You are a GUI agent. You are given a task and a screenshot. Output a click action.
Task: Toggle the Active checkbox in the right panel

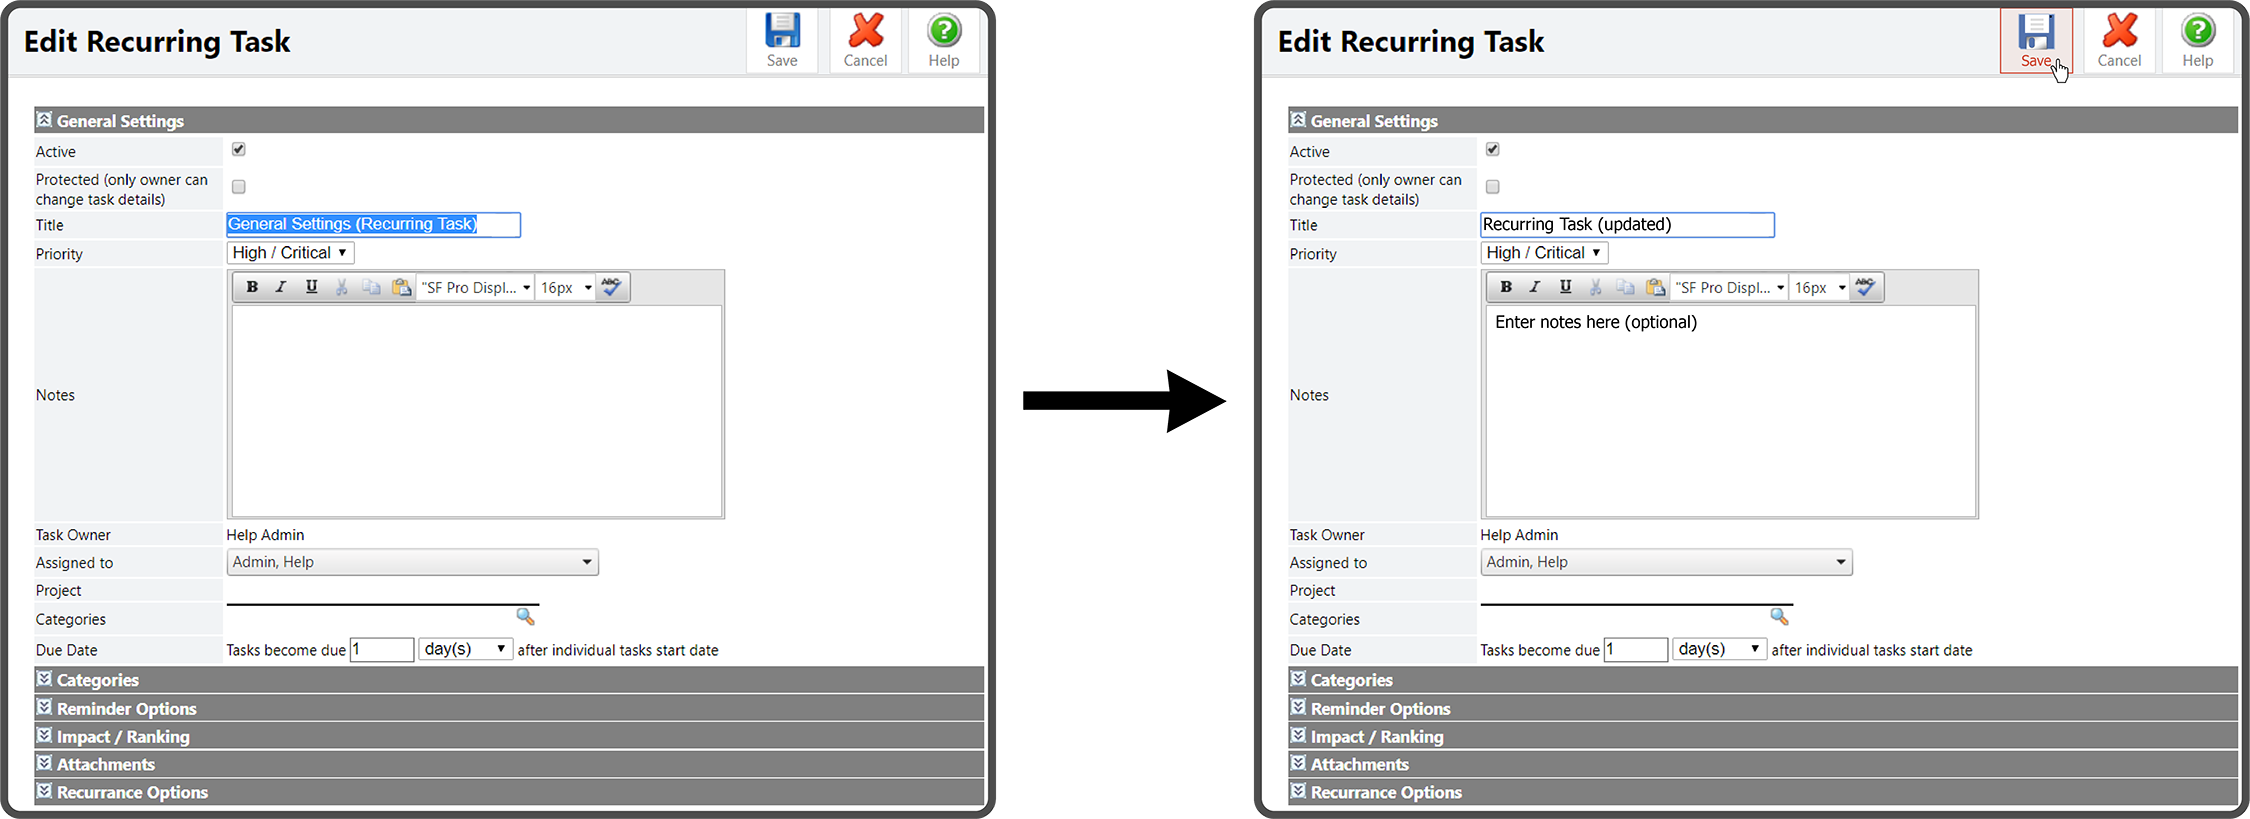[1492, 149]
